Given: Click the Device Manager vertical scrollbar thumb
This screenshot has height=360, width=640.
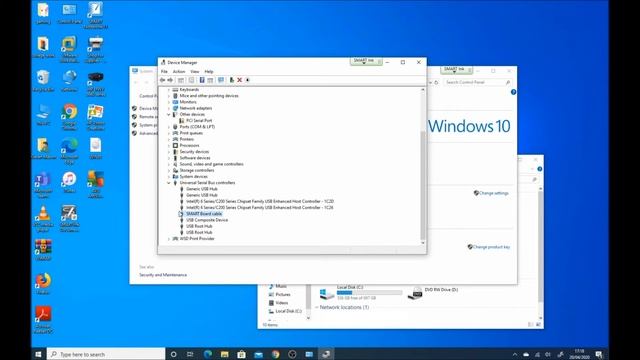Looking at the screenshot, I should 423,186.
